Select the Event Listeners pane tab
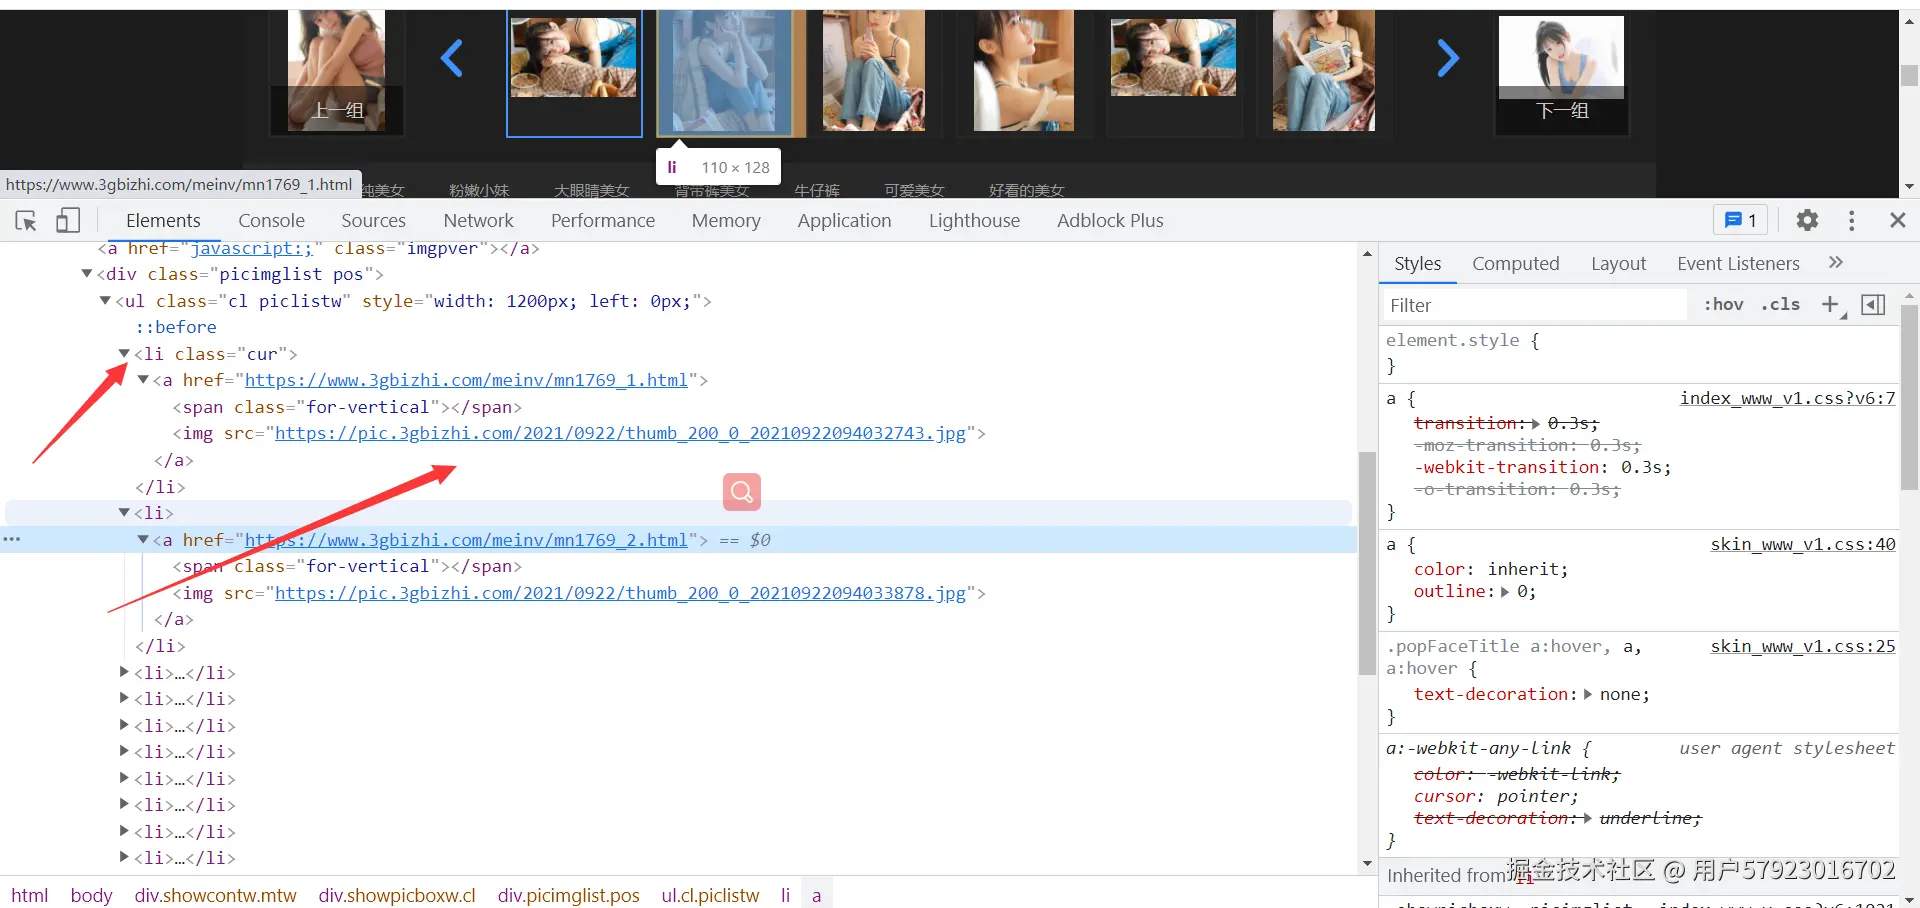Viewport: 1920px width, 908px height. point(1738,263)
